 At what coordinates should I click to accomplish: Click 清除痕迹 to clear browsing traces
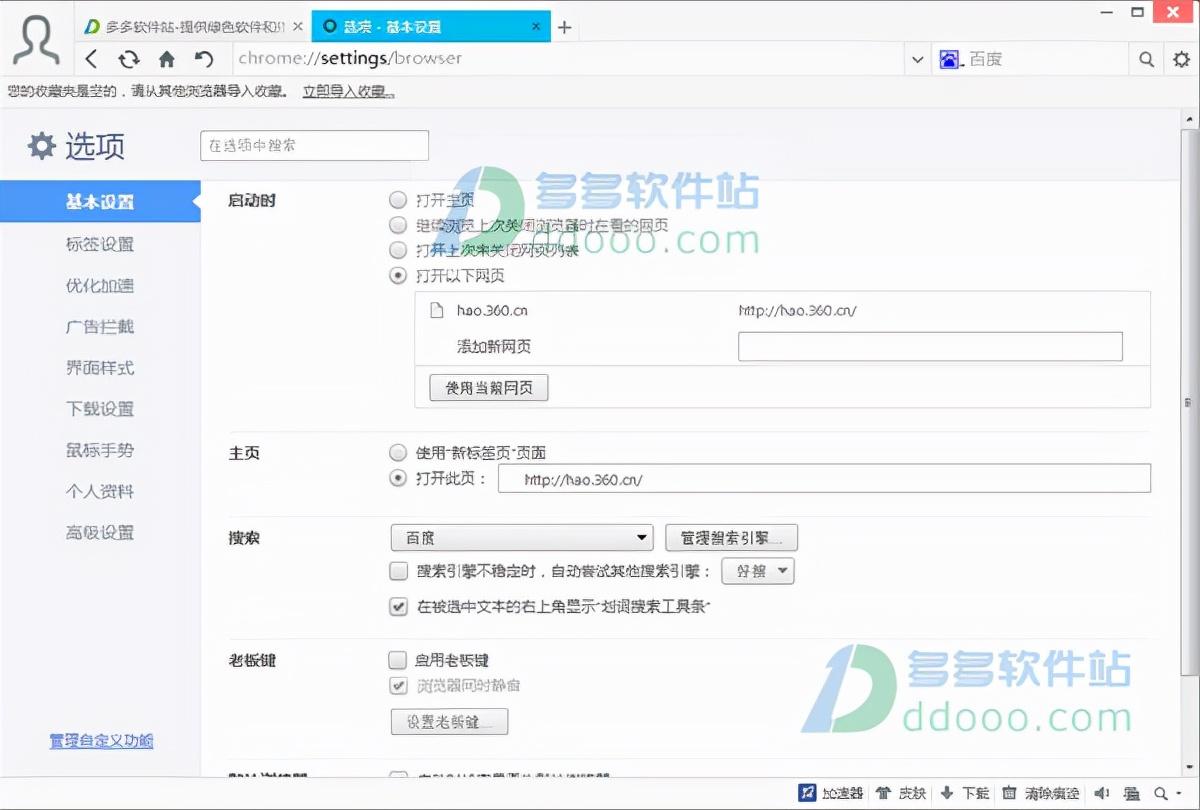click(x=1042, y=792)
